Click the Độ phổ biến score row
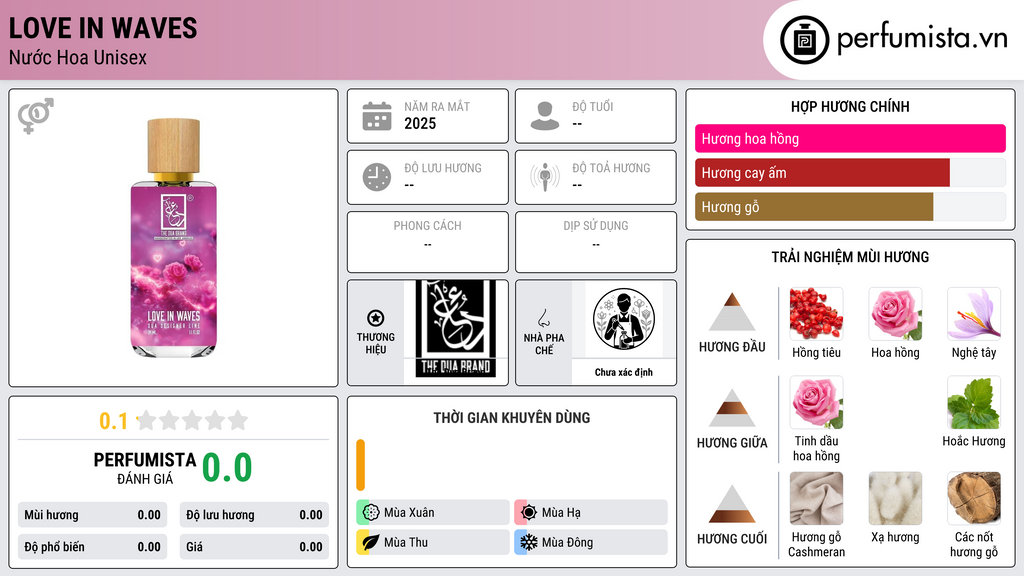 click(x=92, y=547)
